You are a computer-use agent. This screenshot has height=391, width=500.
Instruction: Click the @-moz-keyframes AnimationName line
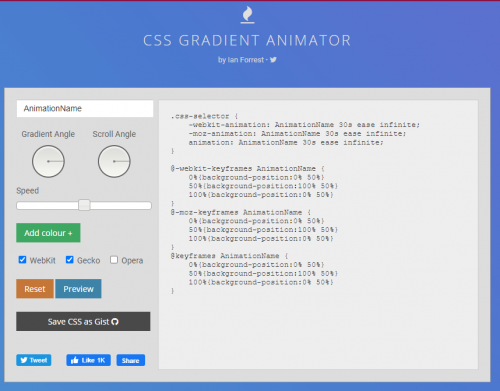241,212
